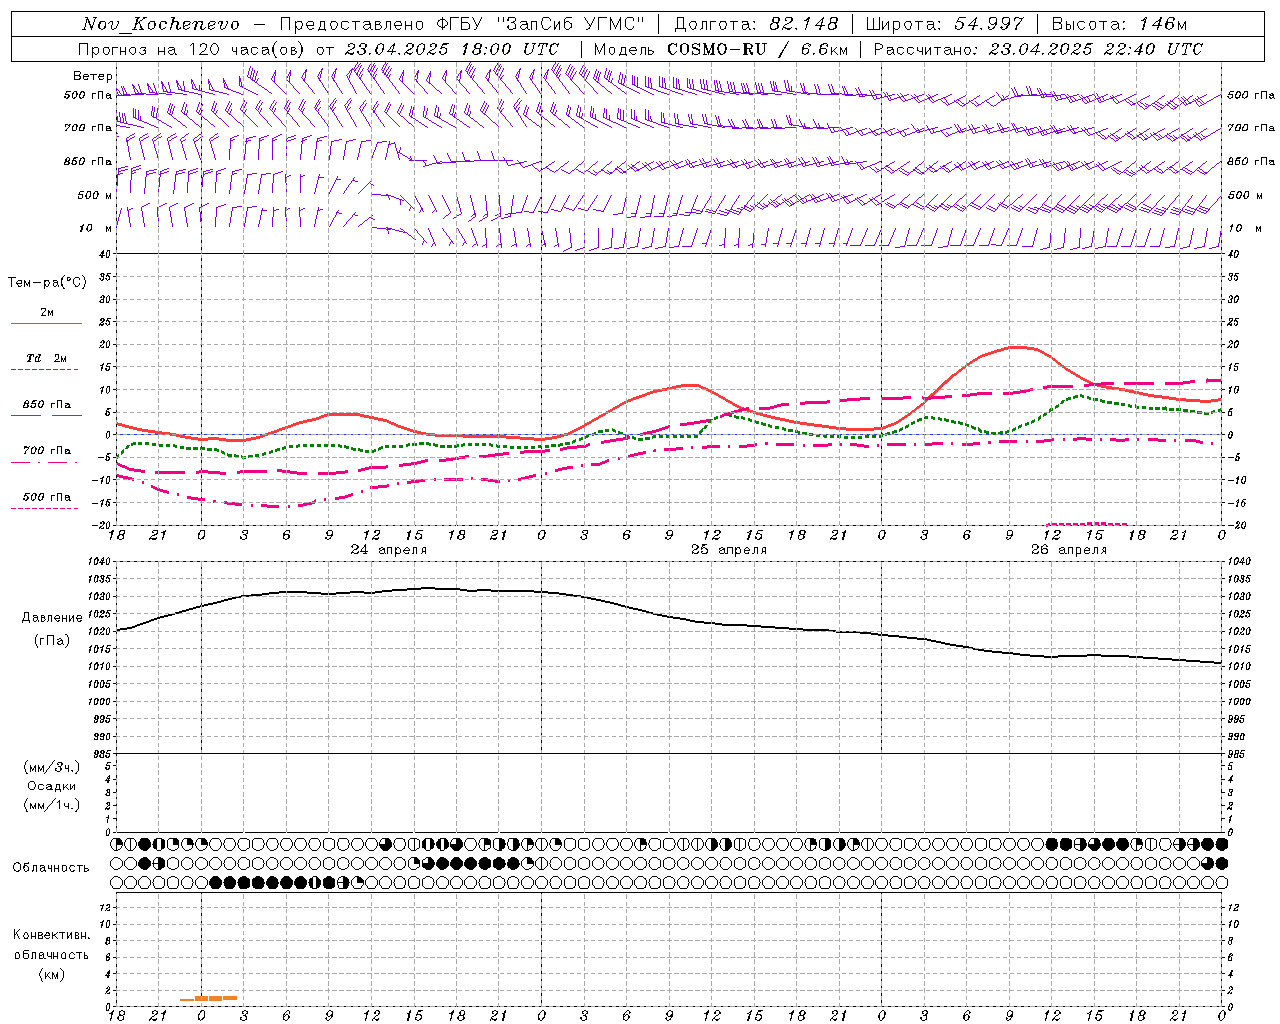
Task: Click the Ветер panel label
Action: coord(92,76)
